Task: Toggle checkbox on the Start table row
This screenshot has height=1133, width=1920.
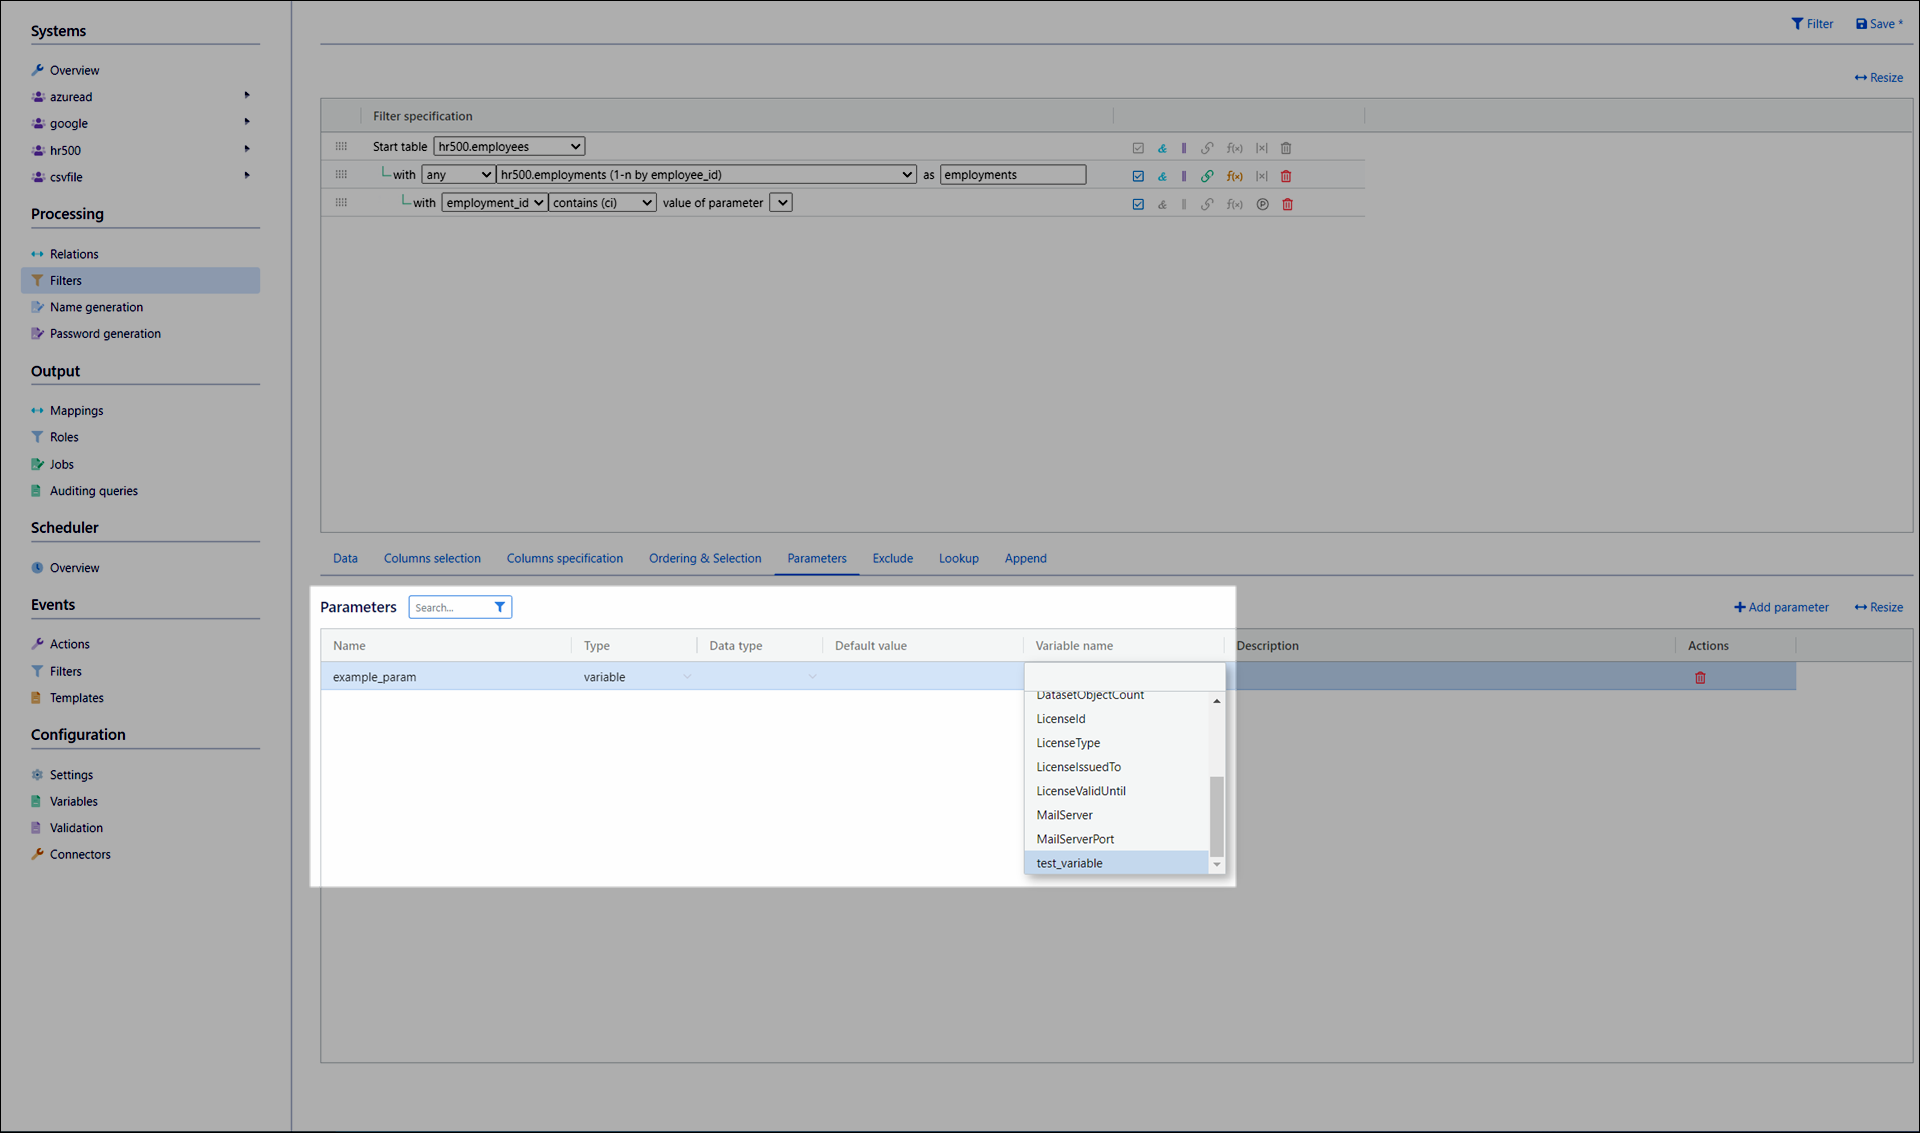Action: point(1138,148)
